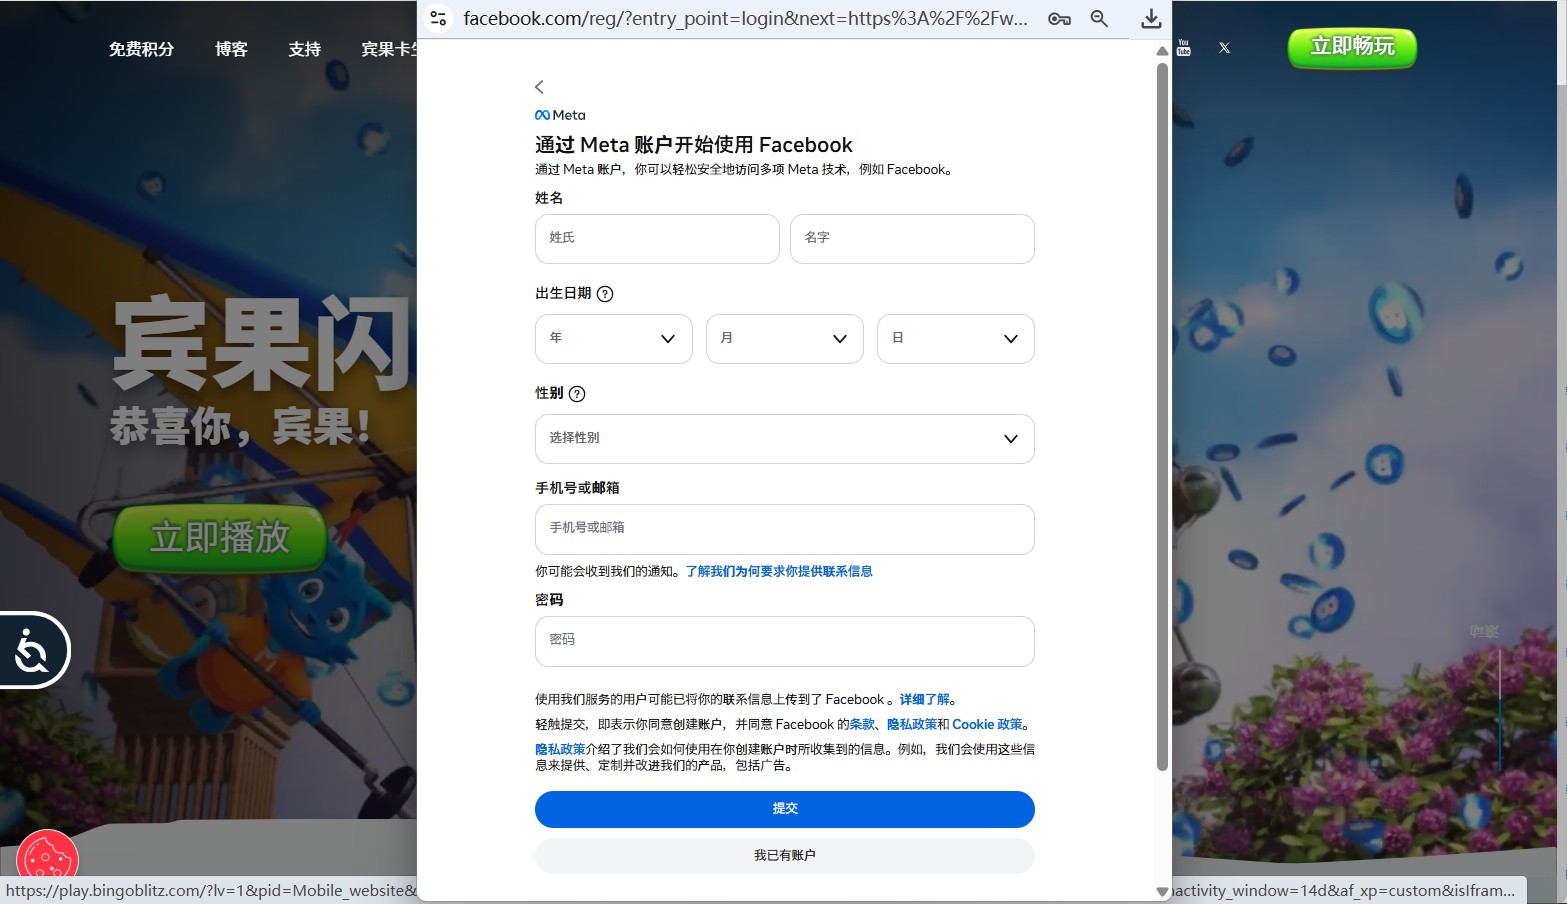Open 免费积分 menu on Bingo Blitz page
The height and width of the screenshot is (904, 1567).
click(141, 49)
